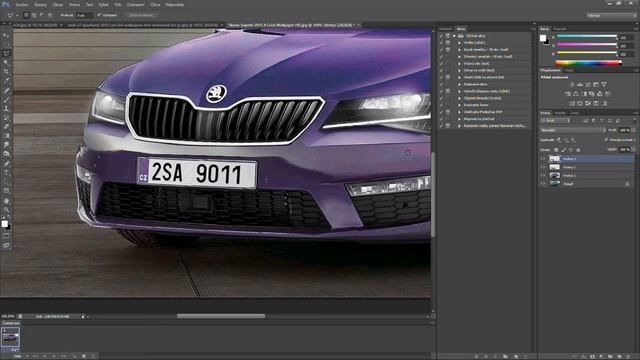The height and width of the screenshot is (360, 640).
Task: Click the Subtract from selection mode icon
Action: coord(42,15)
